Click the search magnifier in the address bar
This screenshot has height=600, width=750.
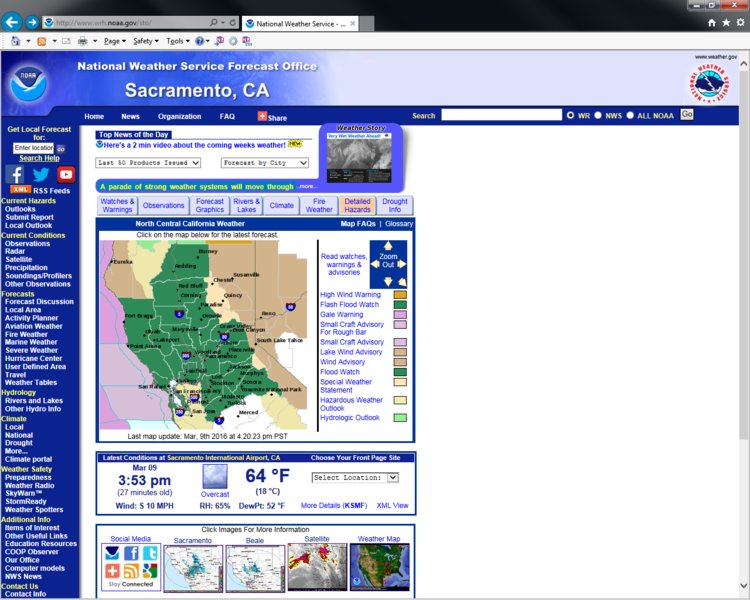pyautogui.click(x=213, y=22)
